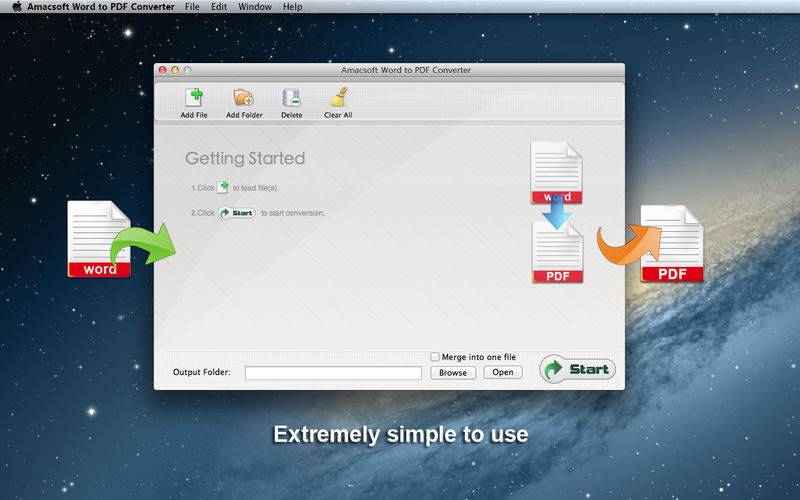Click the green plus icon in step 1
Viewport: 800px width, 500px height.
(x=224, y=187)
